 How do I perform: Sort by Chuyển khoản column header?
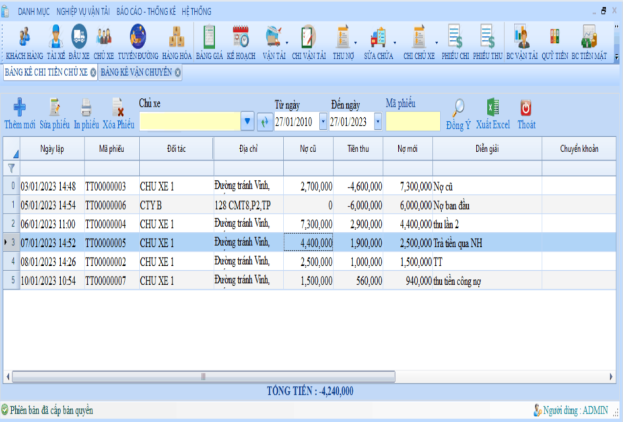pyautogui.click(x=579, y=149)
